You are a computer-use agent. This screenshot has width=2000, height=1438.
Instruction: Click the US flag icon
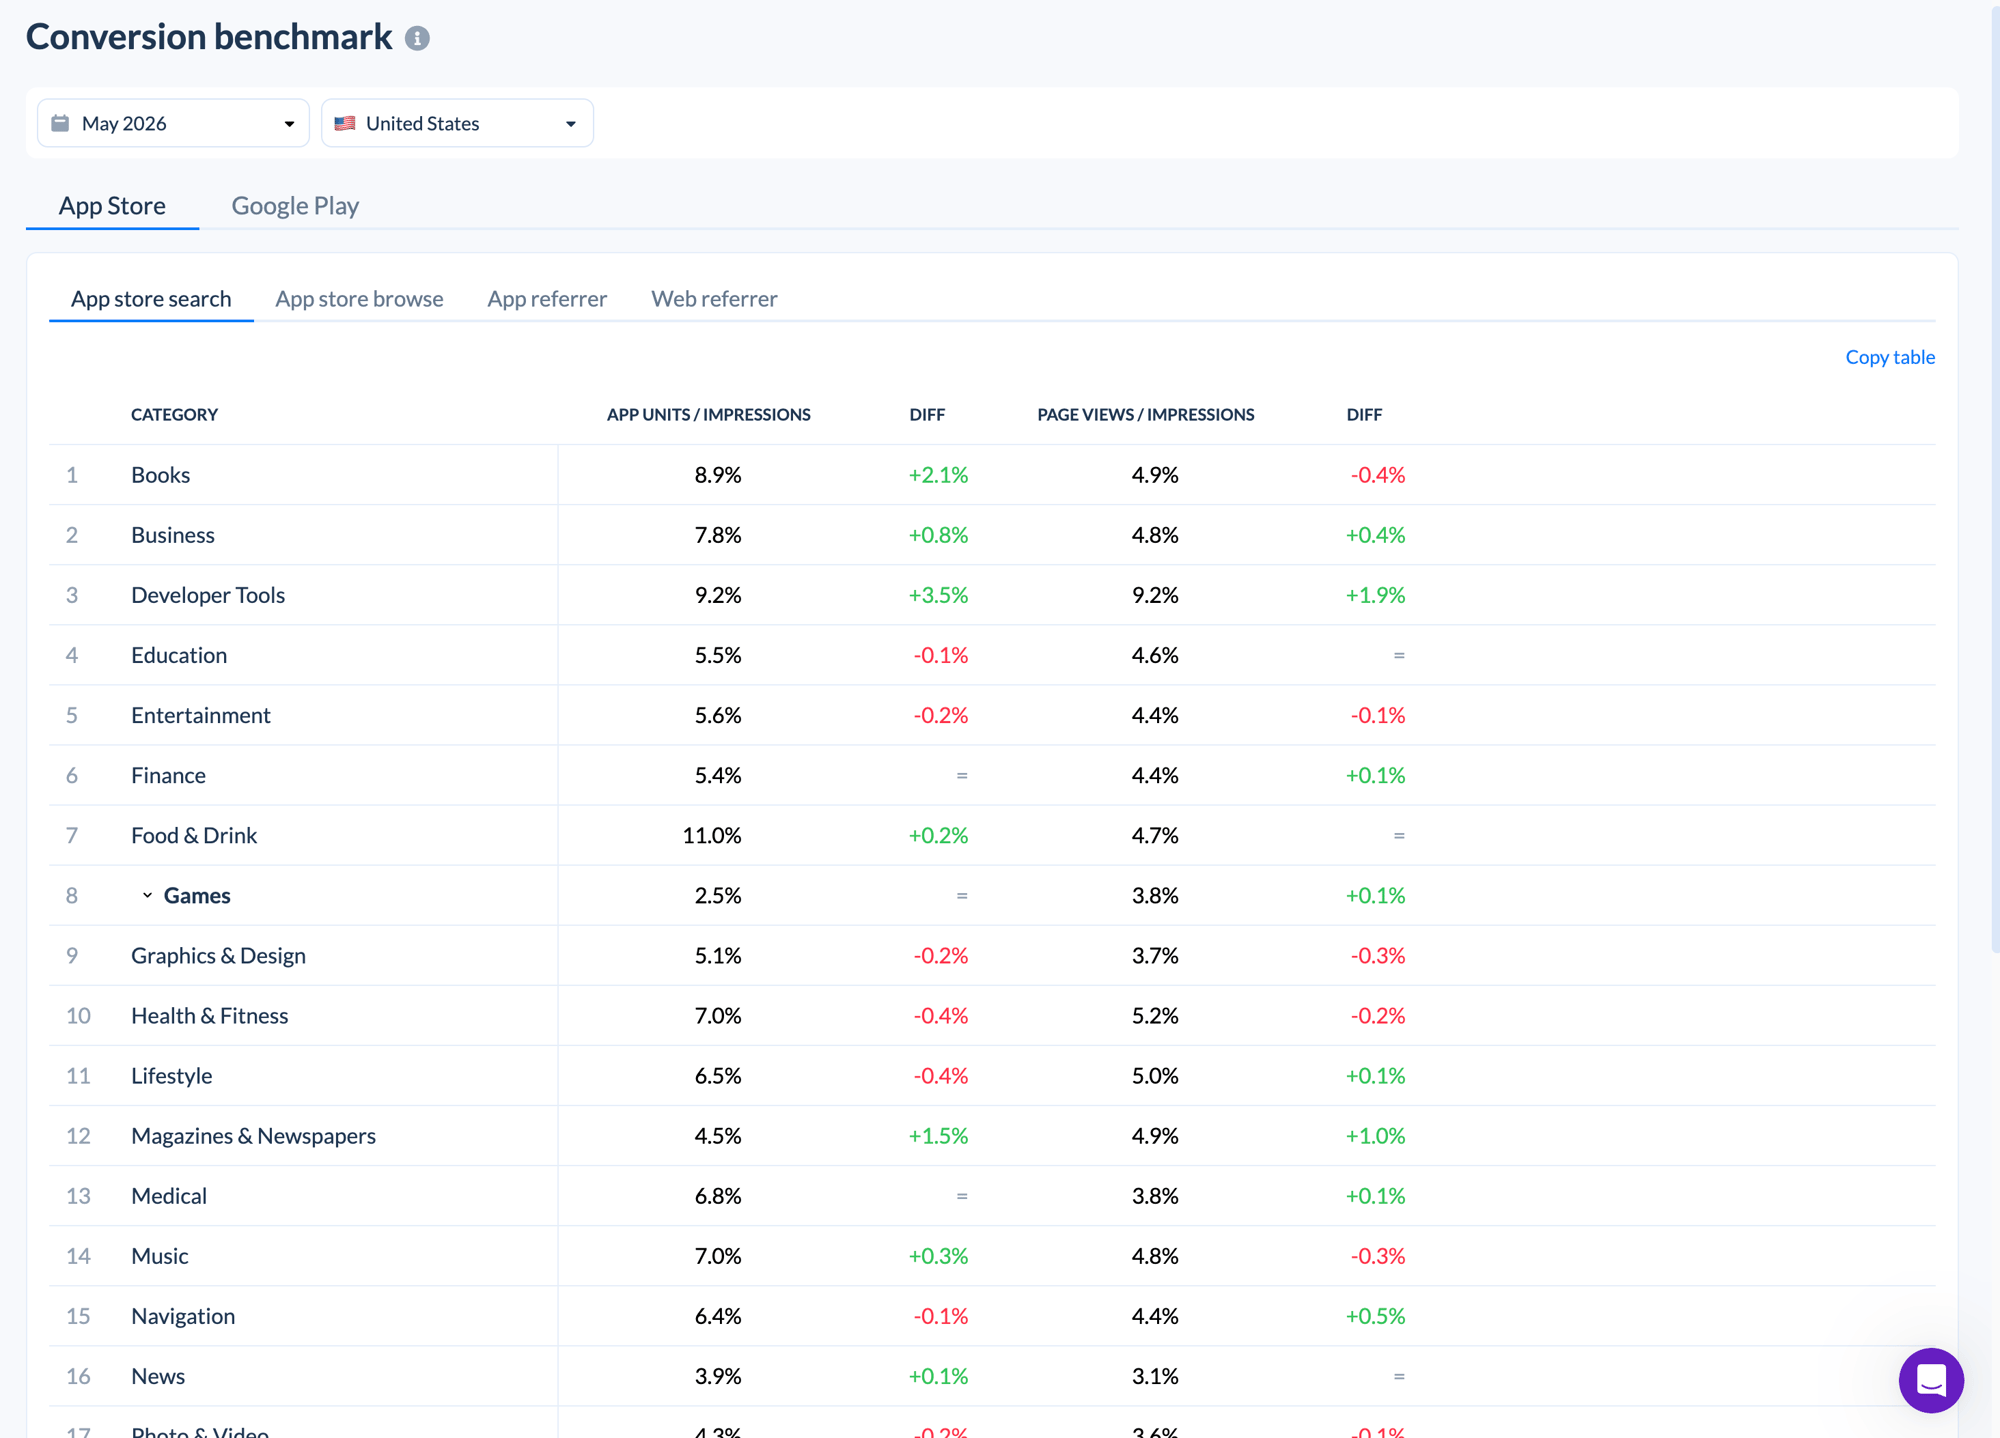point(345,123)
